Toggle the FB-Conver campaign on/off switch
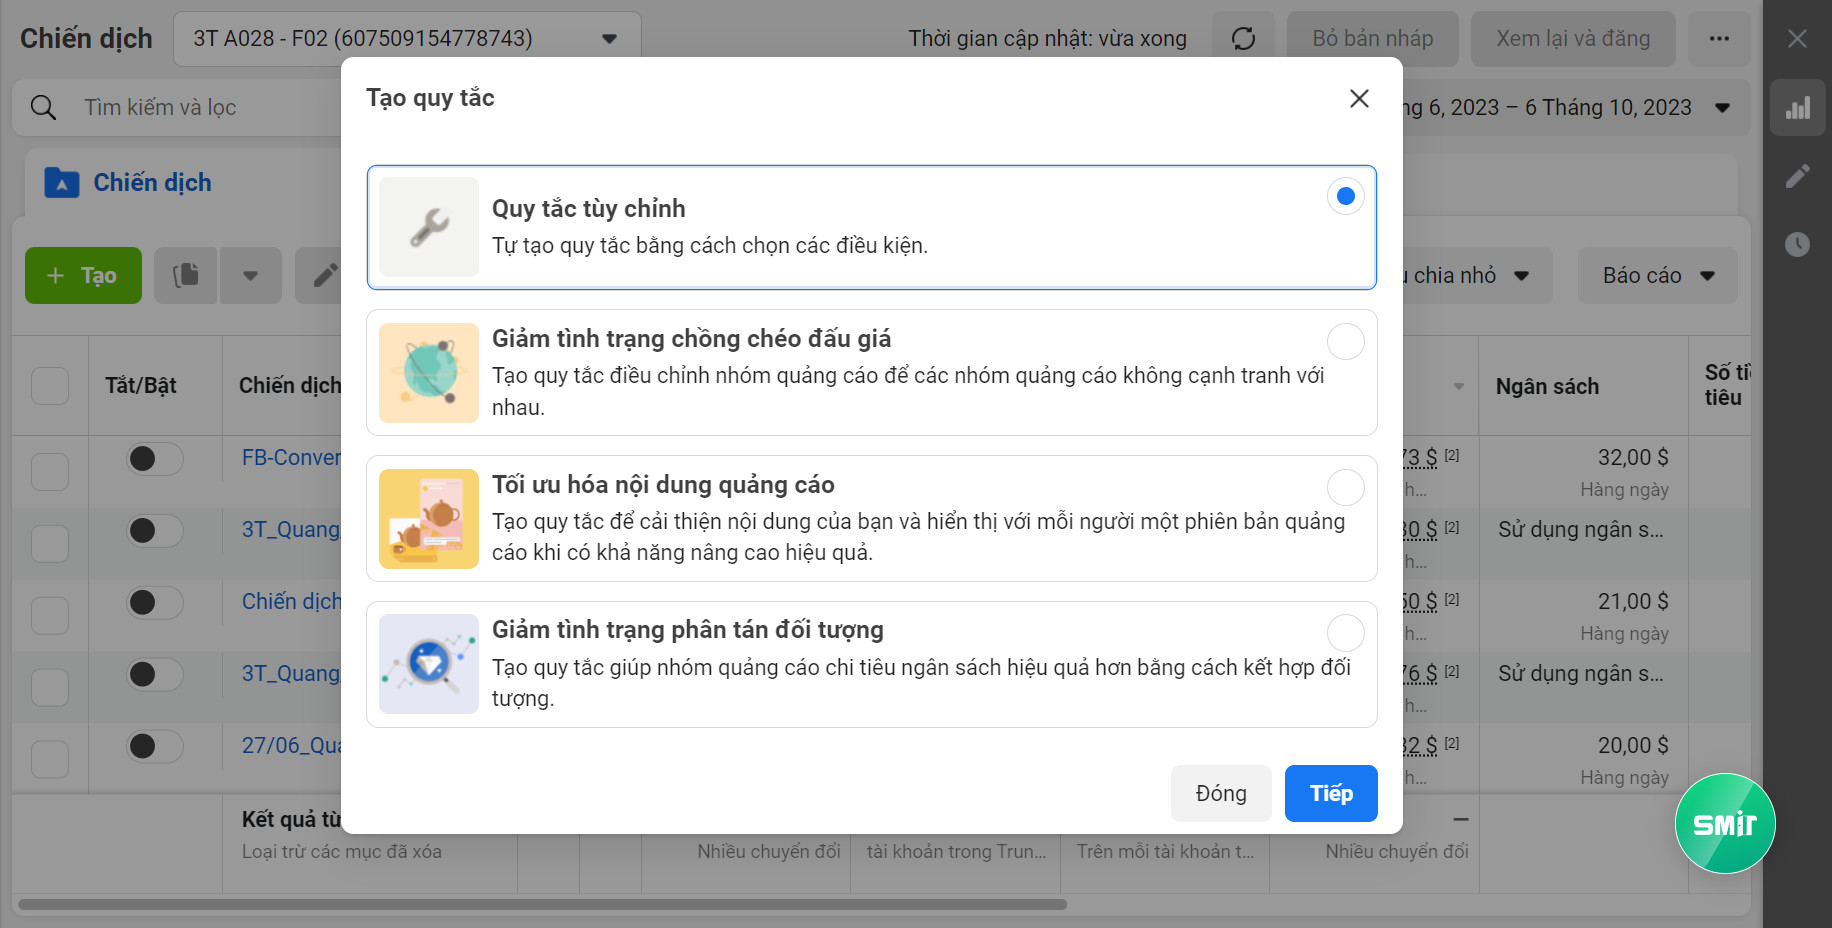Image resolution: width=1832 pixels, height=928 pixels. point(155,459)
